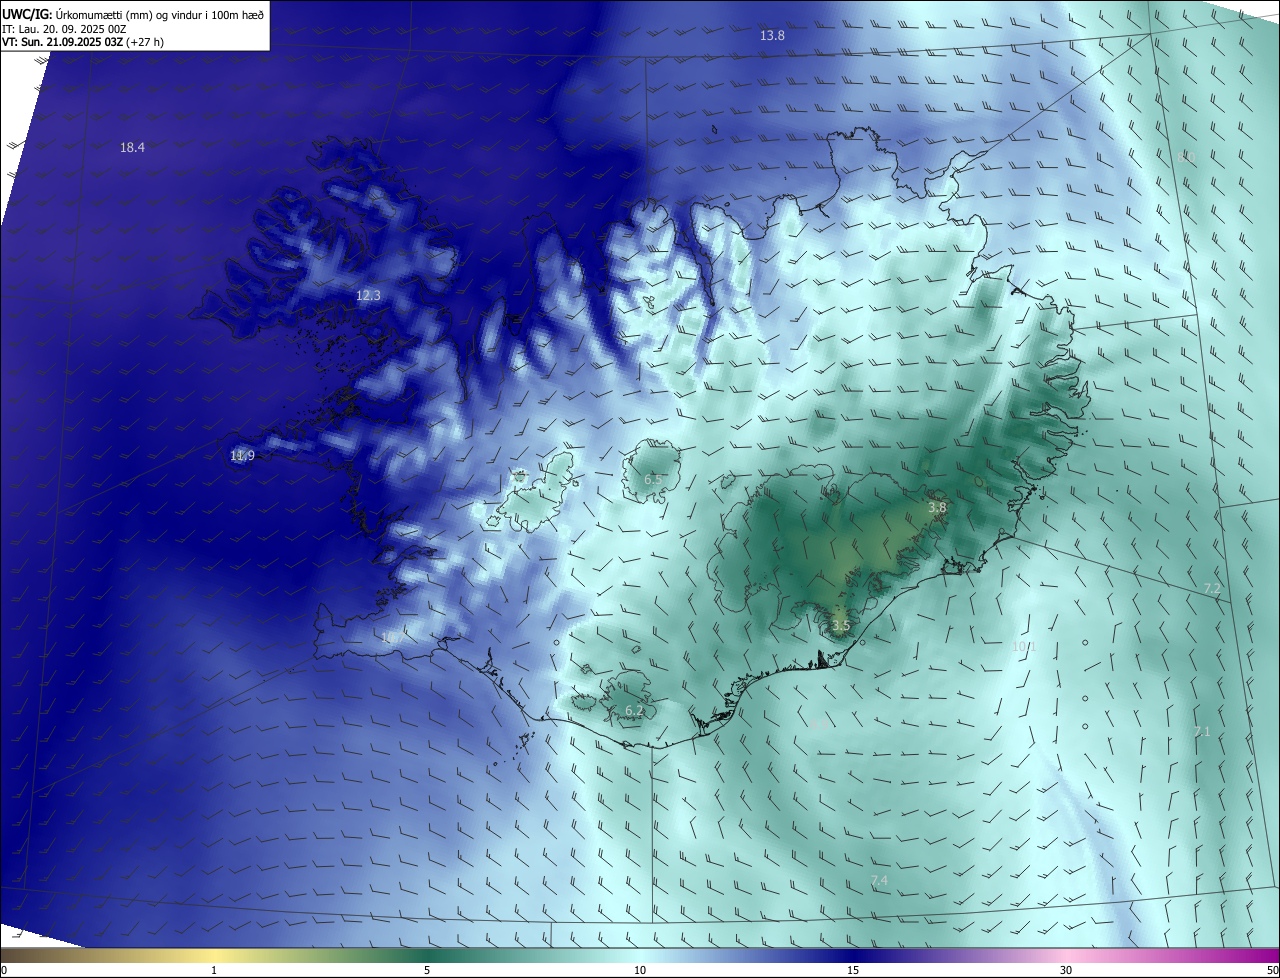
Task: Click the 15 tick on the color scale
Action: pyautogui.click(x=853, y=970)
